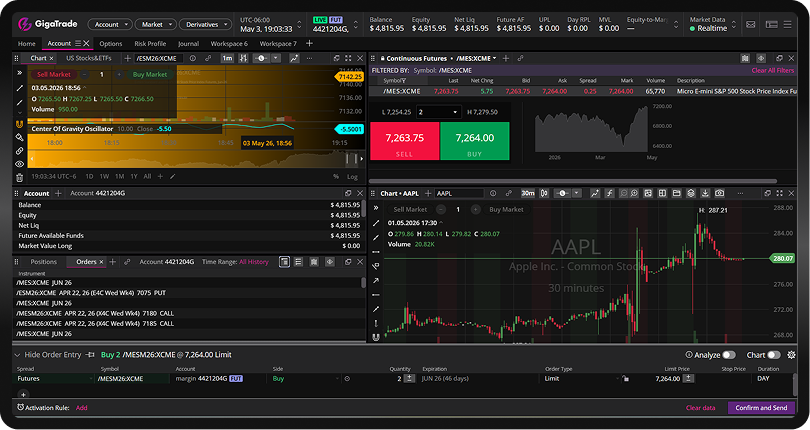Open the Risk Profile tab
Image resolution: width=810 pixels, height=430 pixels.
tap(150, 44)
